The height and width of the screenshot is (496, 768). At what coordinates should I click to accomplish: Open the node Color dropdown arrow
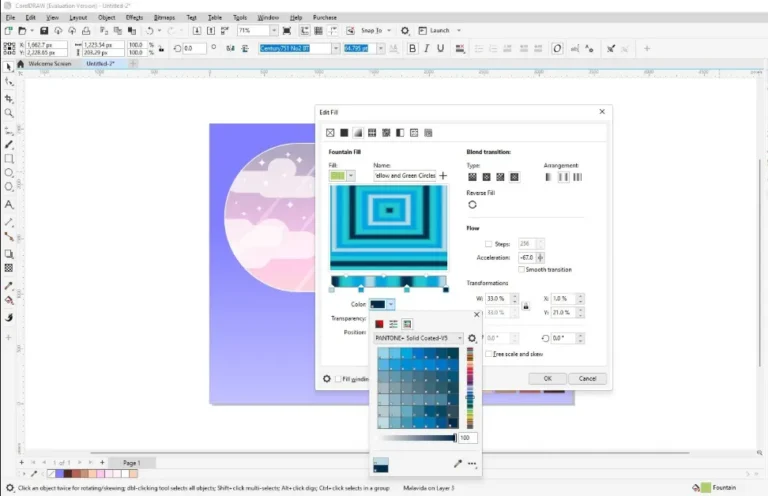pos(390,304)
